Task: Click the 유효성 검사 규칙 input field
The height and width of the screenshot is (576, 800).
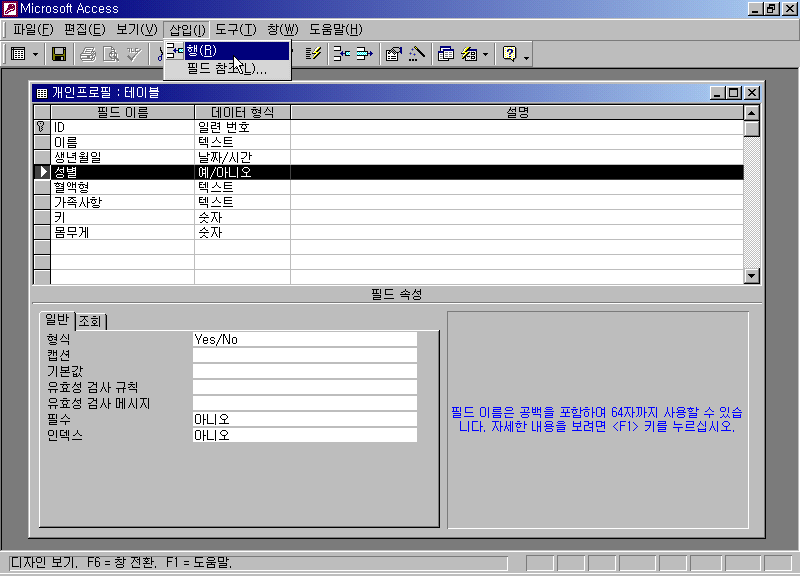Action: tap(305, 387)
